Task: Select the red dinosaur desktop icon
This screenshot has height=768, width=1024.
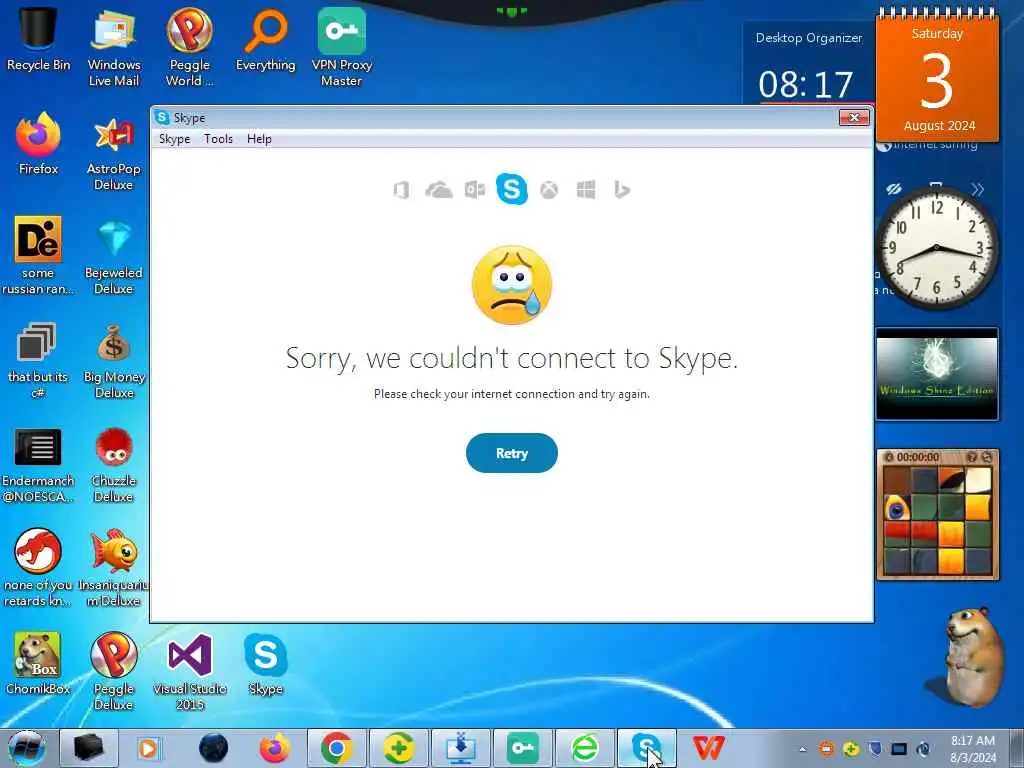Action: (38, 568)
